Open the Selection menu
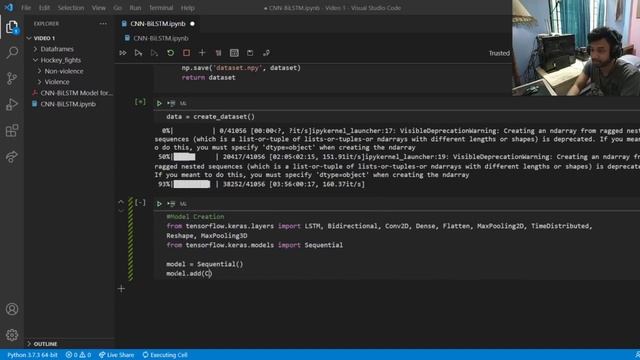This screenshot has height=360, width=640. (x=71, y=8)
